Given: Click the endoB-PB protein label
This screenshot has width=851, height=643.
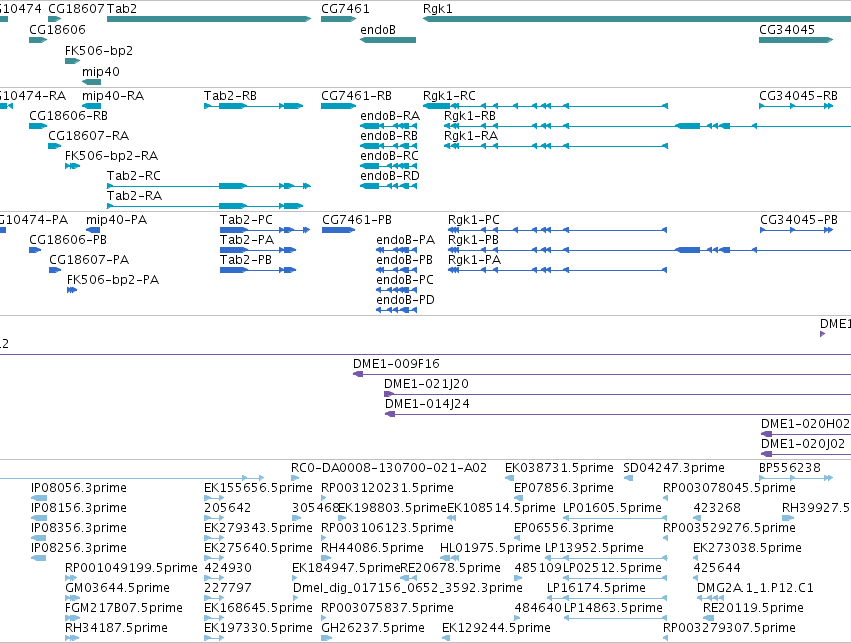Looking at the screenshot, I should point(404,260).
